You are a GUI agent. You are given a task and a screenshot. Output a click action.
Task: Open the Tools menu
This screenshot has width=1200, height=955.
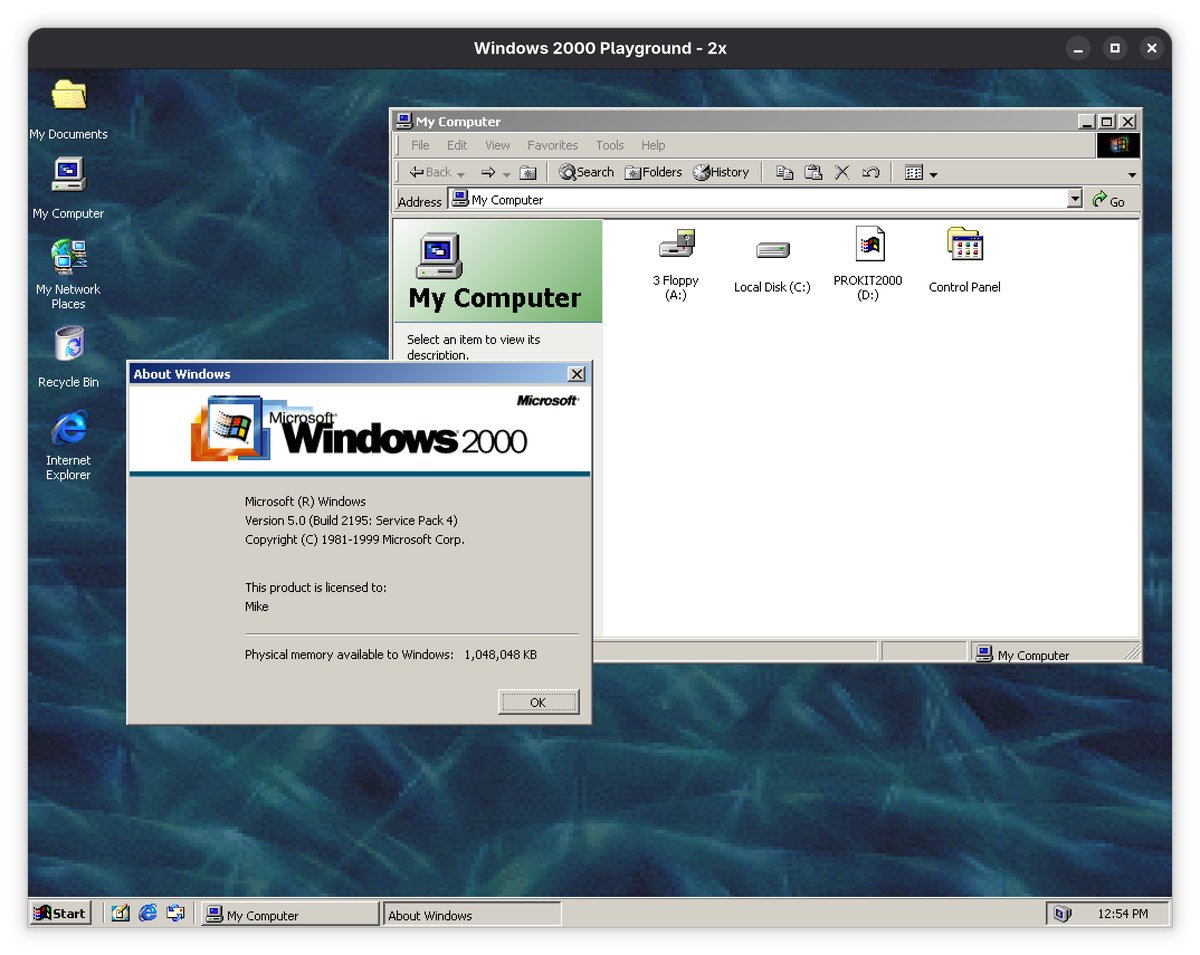[x=610, y=145]
